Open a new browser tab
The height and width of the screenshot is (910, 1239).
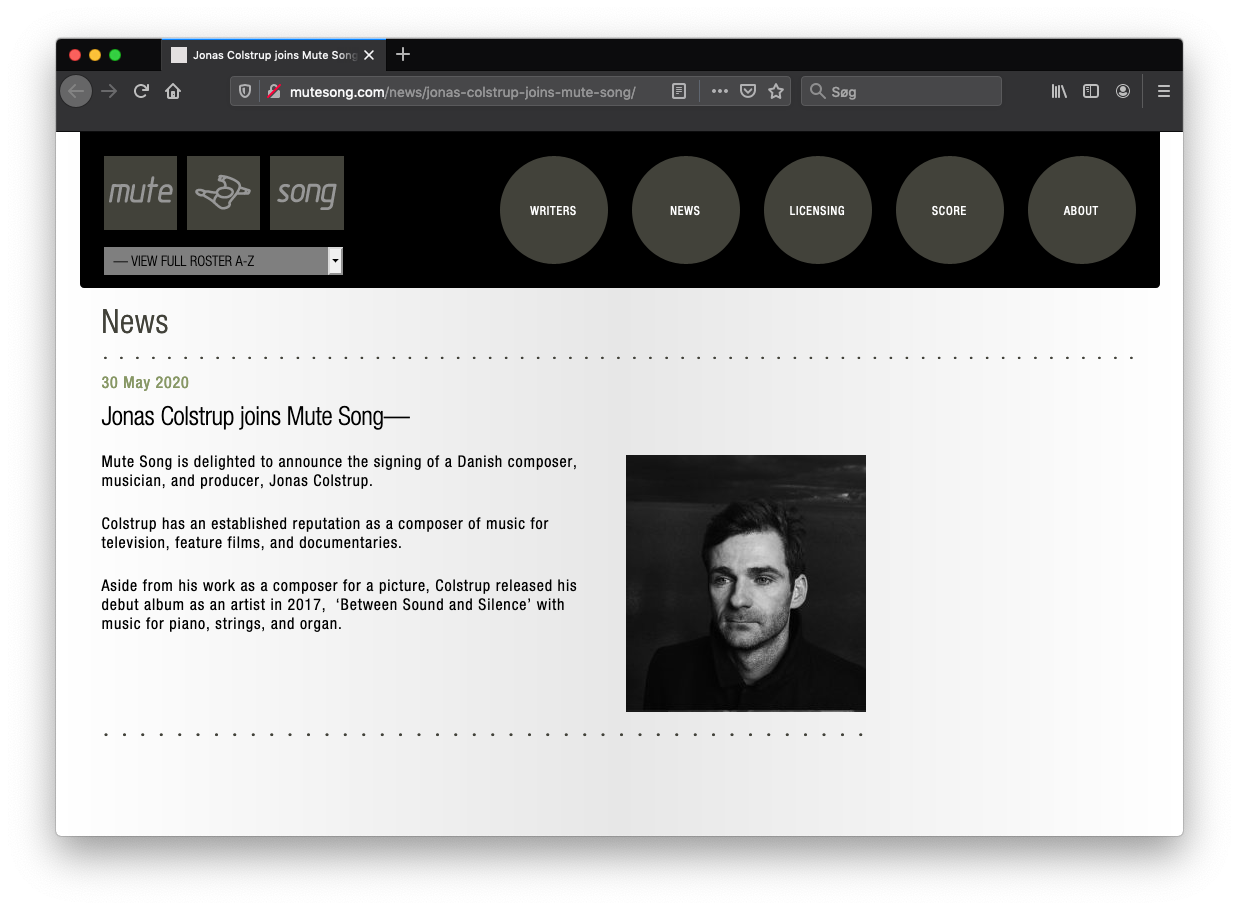[x=403, y=55]
